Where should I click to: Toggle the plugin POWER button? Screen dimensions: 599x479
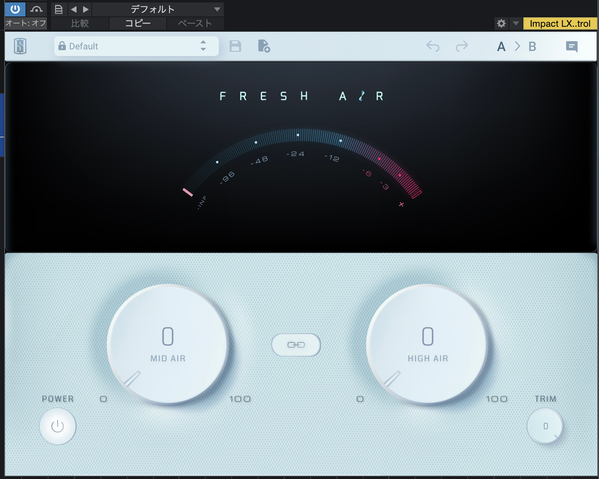[x=58, y=426]
